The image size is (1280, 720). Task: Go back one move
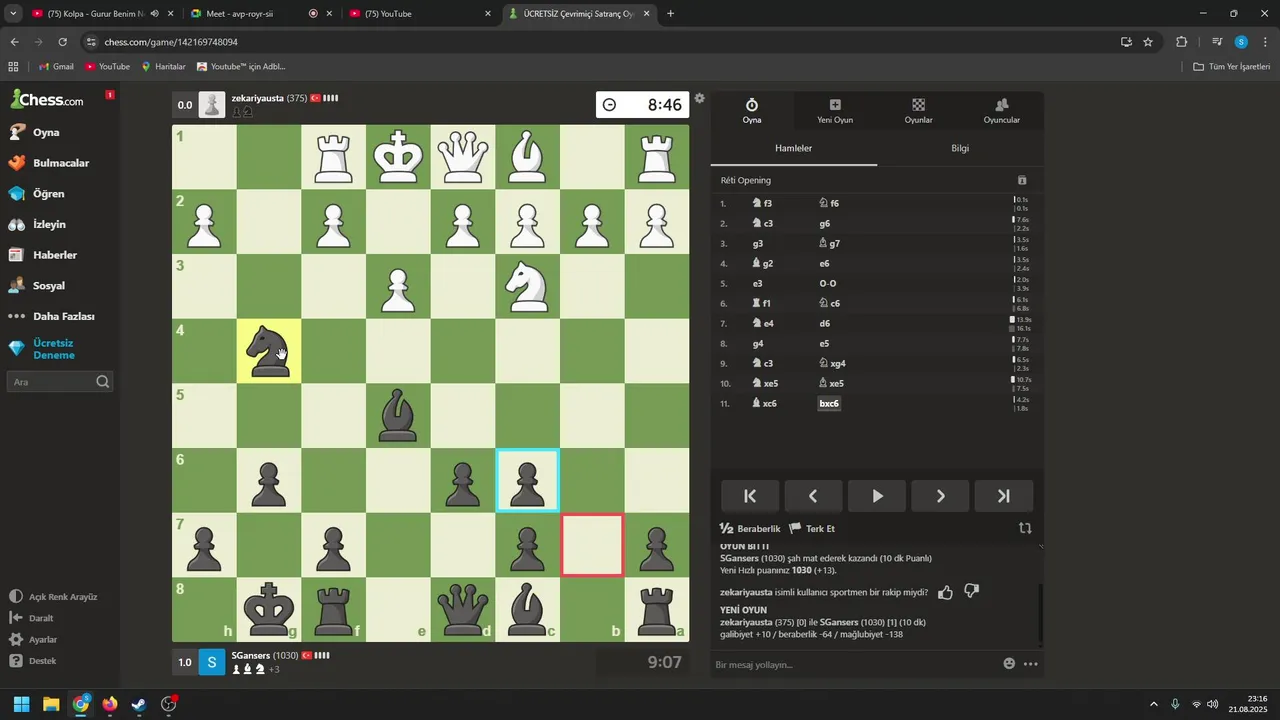point(813,496)
